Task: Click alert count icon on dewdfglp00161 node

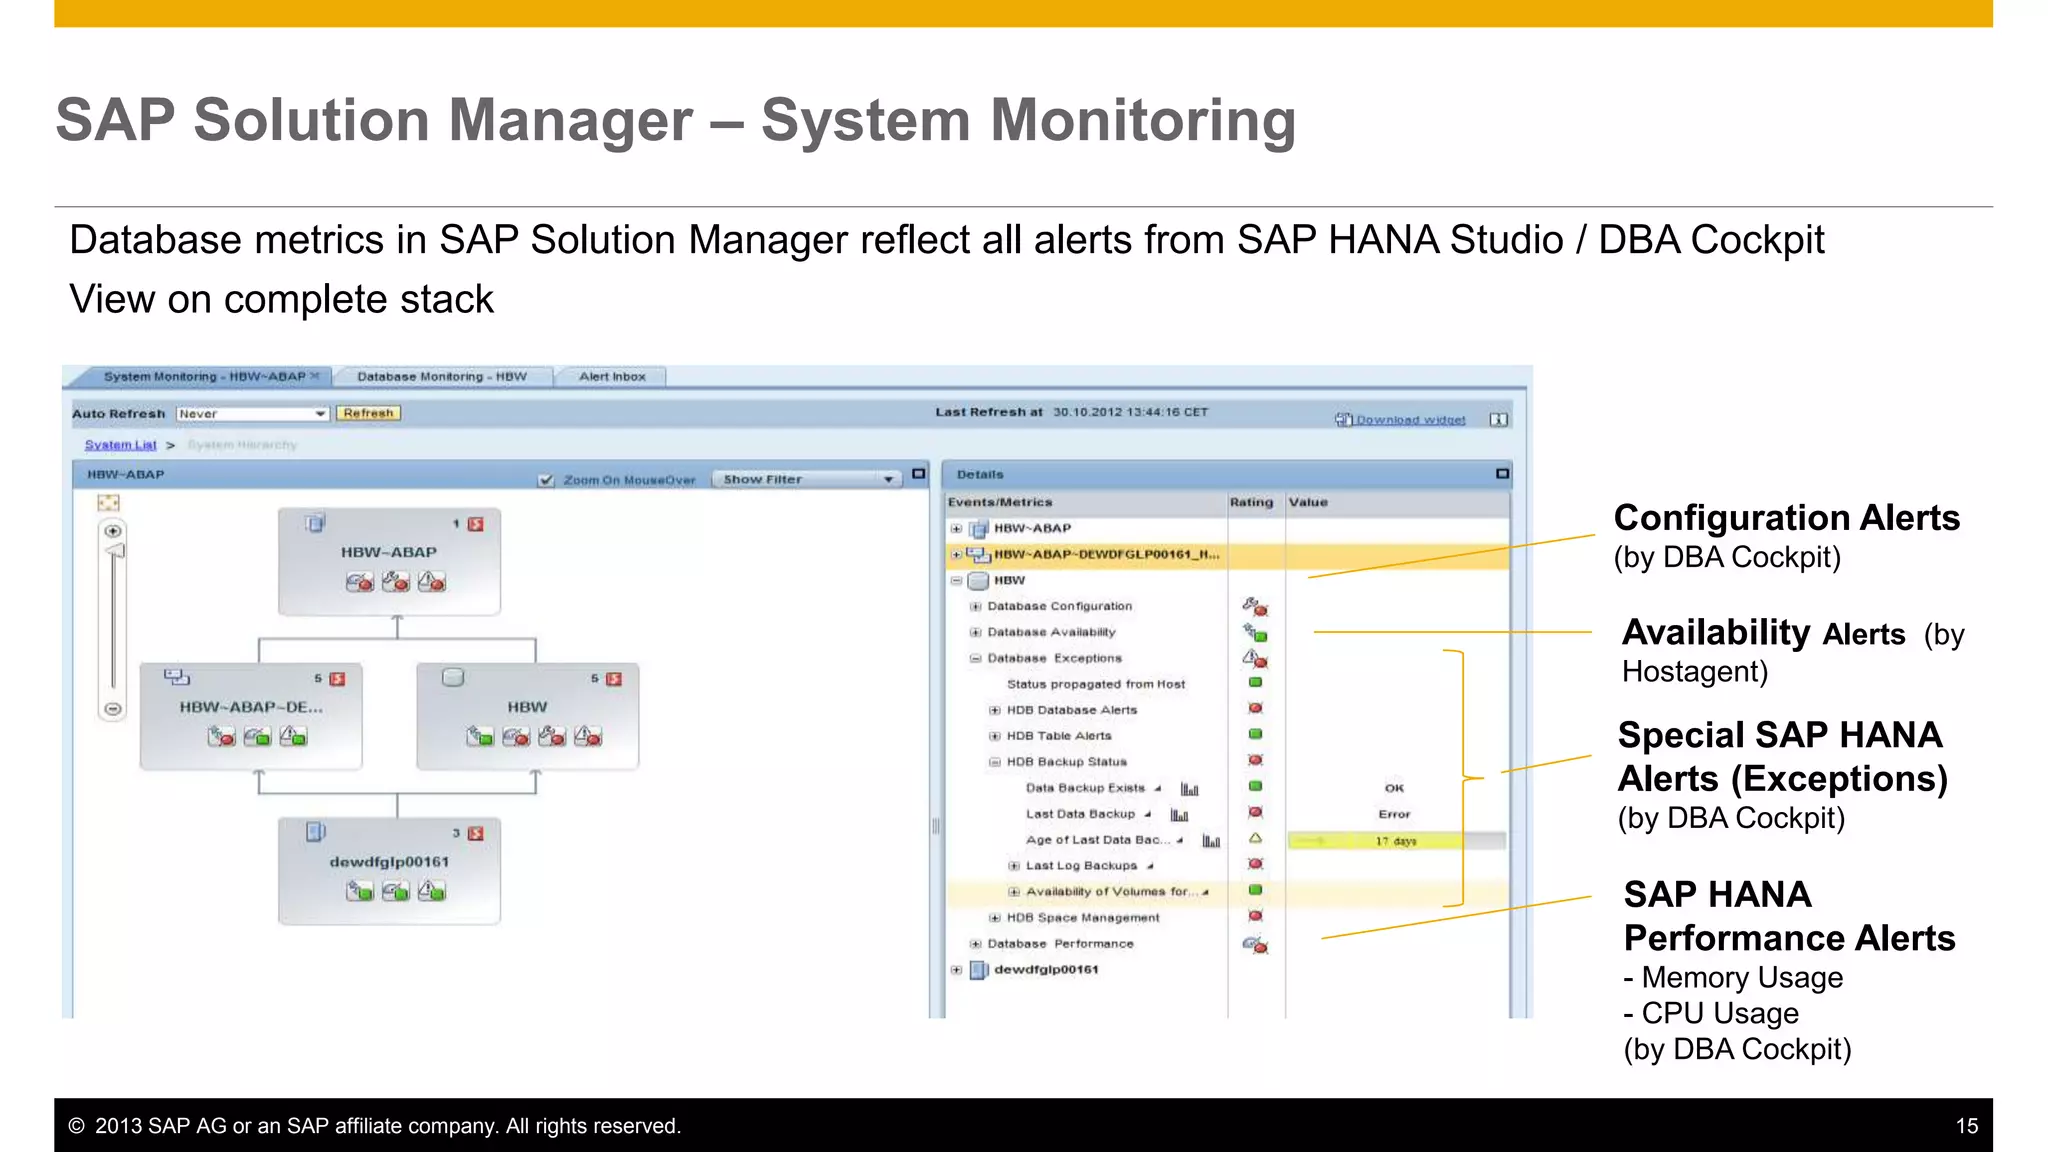Action: [x=476, y=833]
